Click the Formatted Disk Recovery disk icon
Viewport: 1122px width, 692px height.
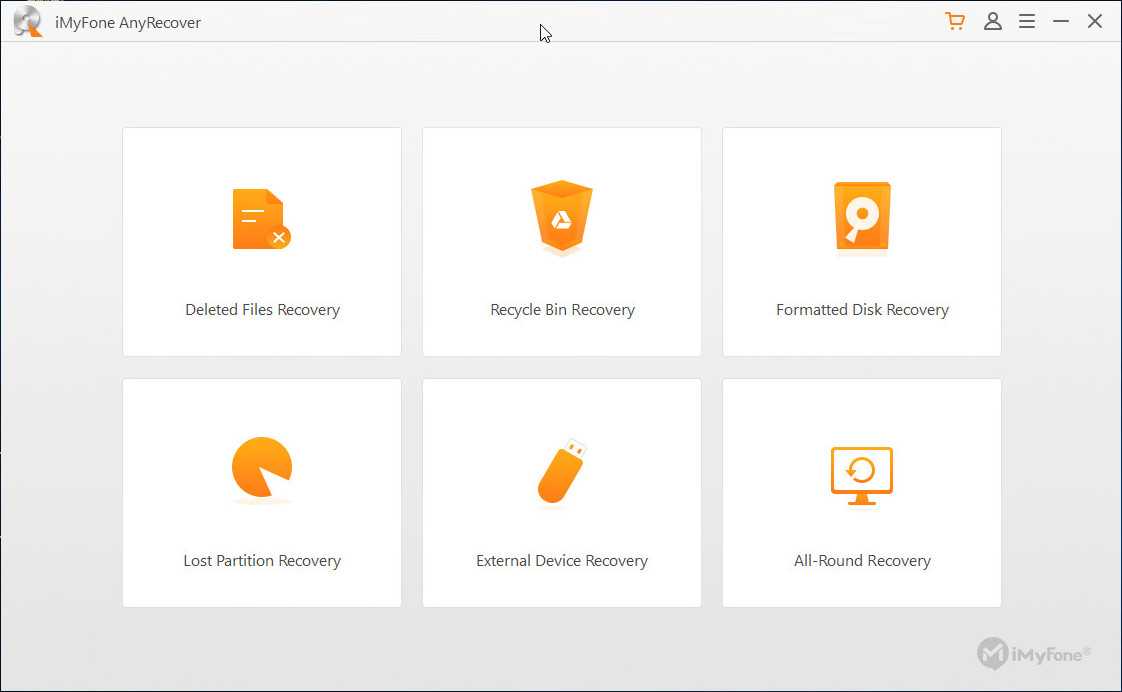(861, 217)
